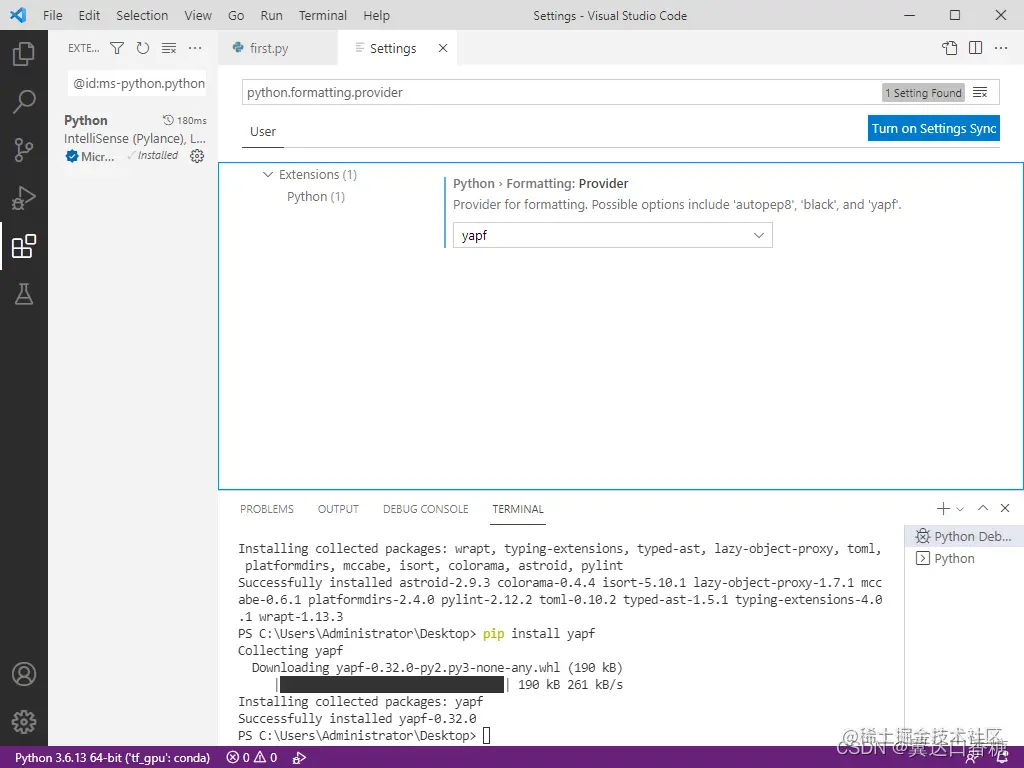Viewport: 1024px width, 768px height.
Task: Open the Manage gear in activity bar
Action: 24,722
